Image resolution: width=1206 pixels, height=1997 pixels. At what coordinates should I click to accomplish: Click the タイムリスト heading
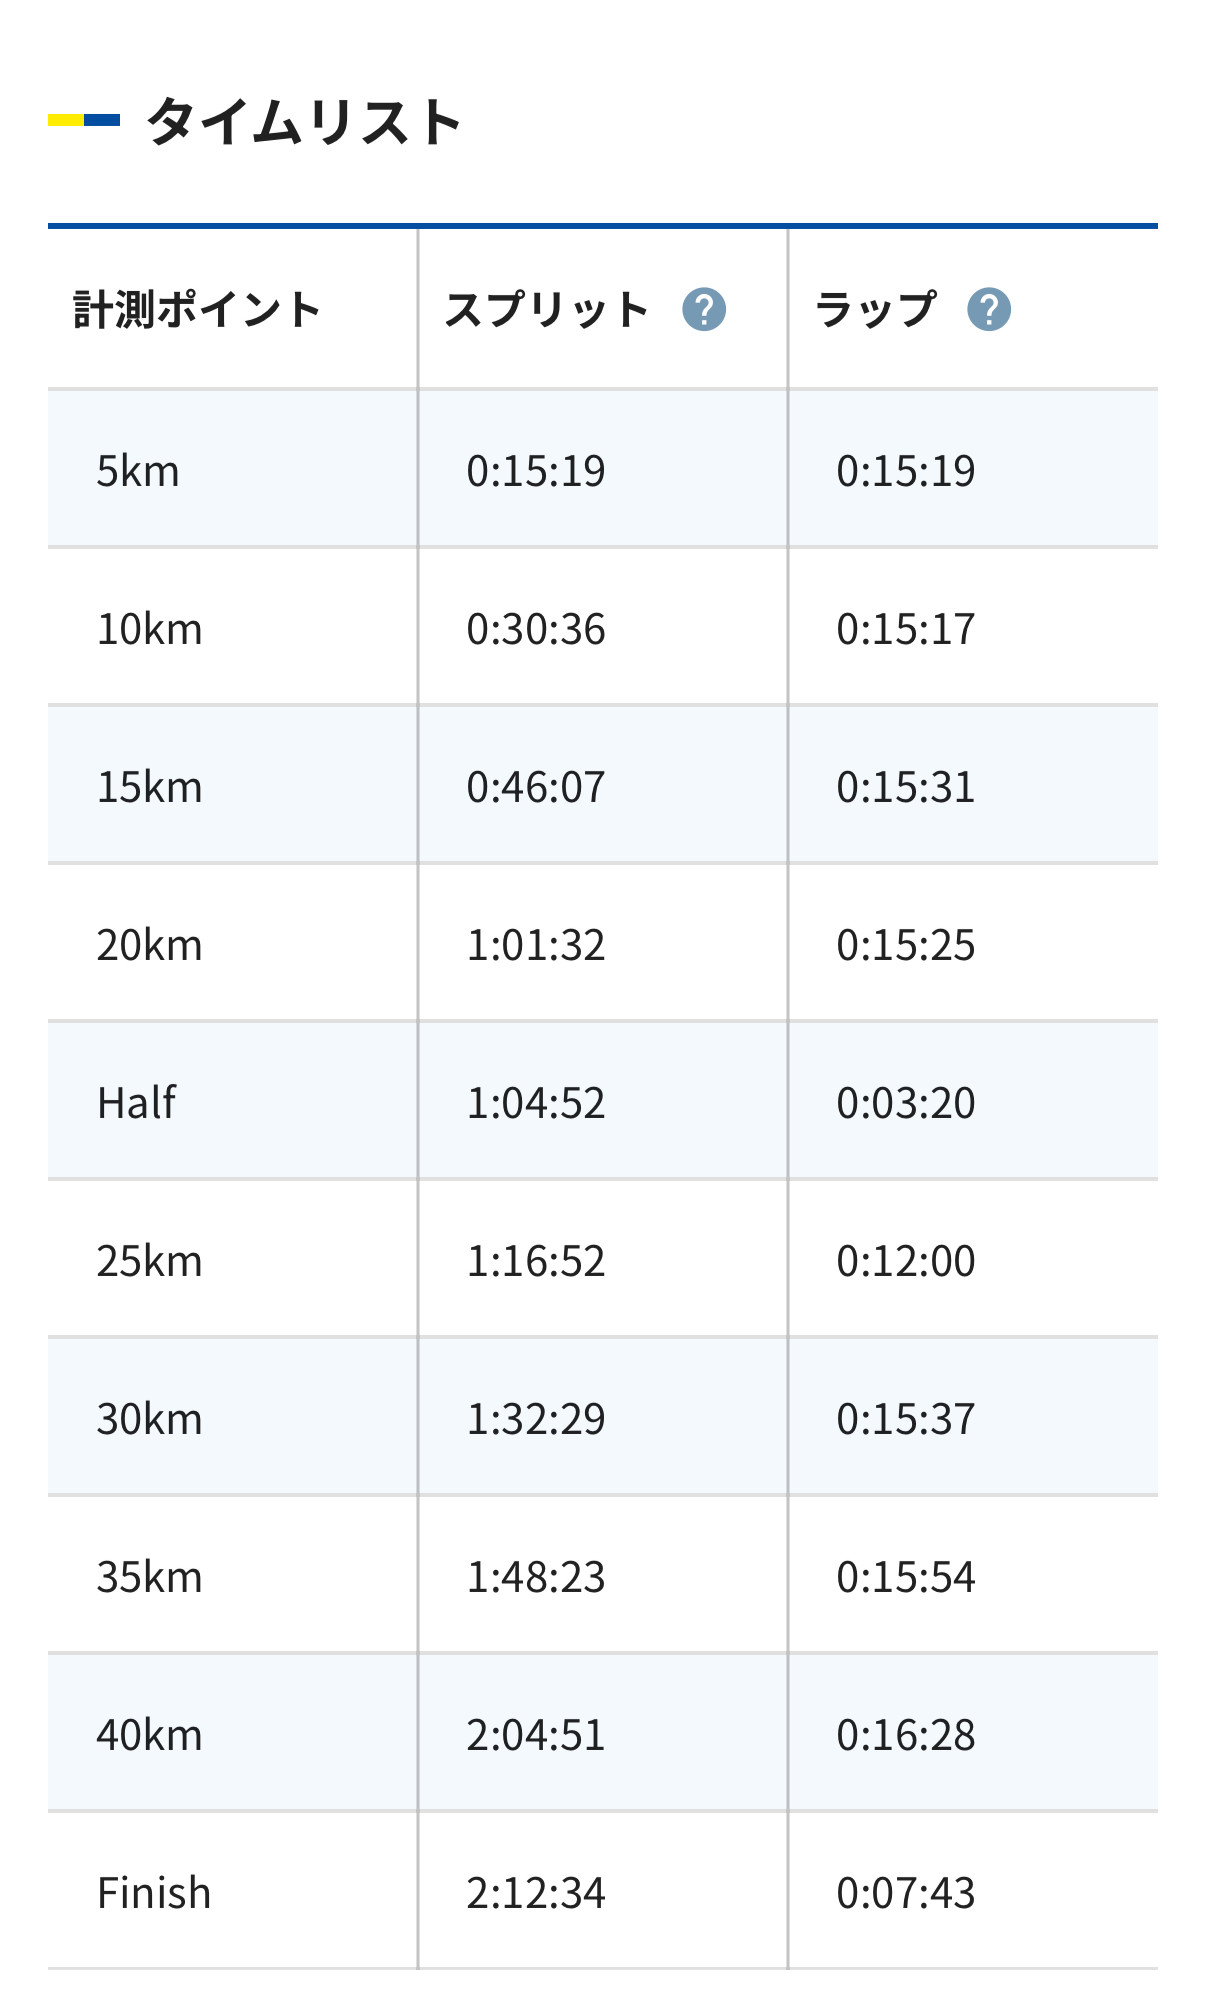[x=304, y=122]
